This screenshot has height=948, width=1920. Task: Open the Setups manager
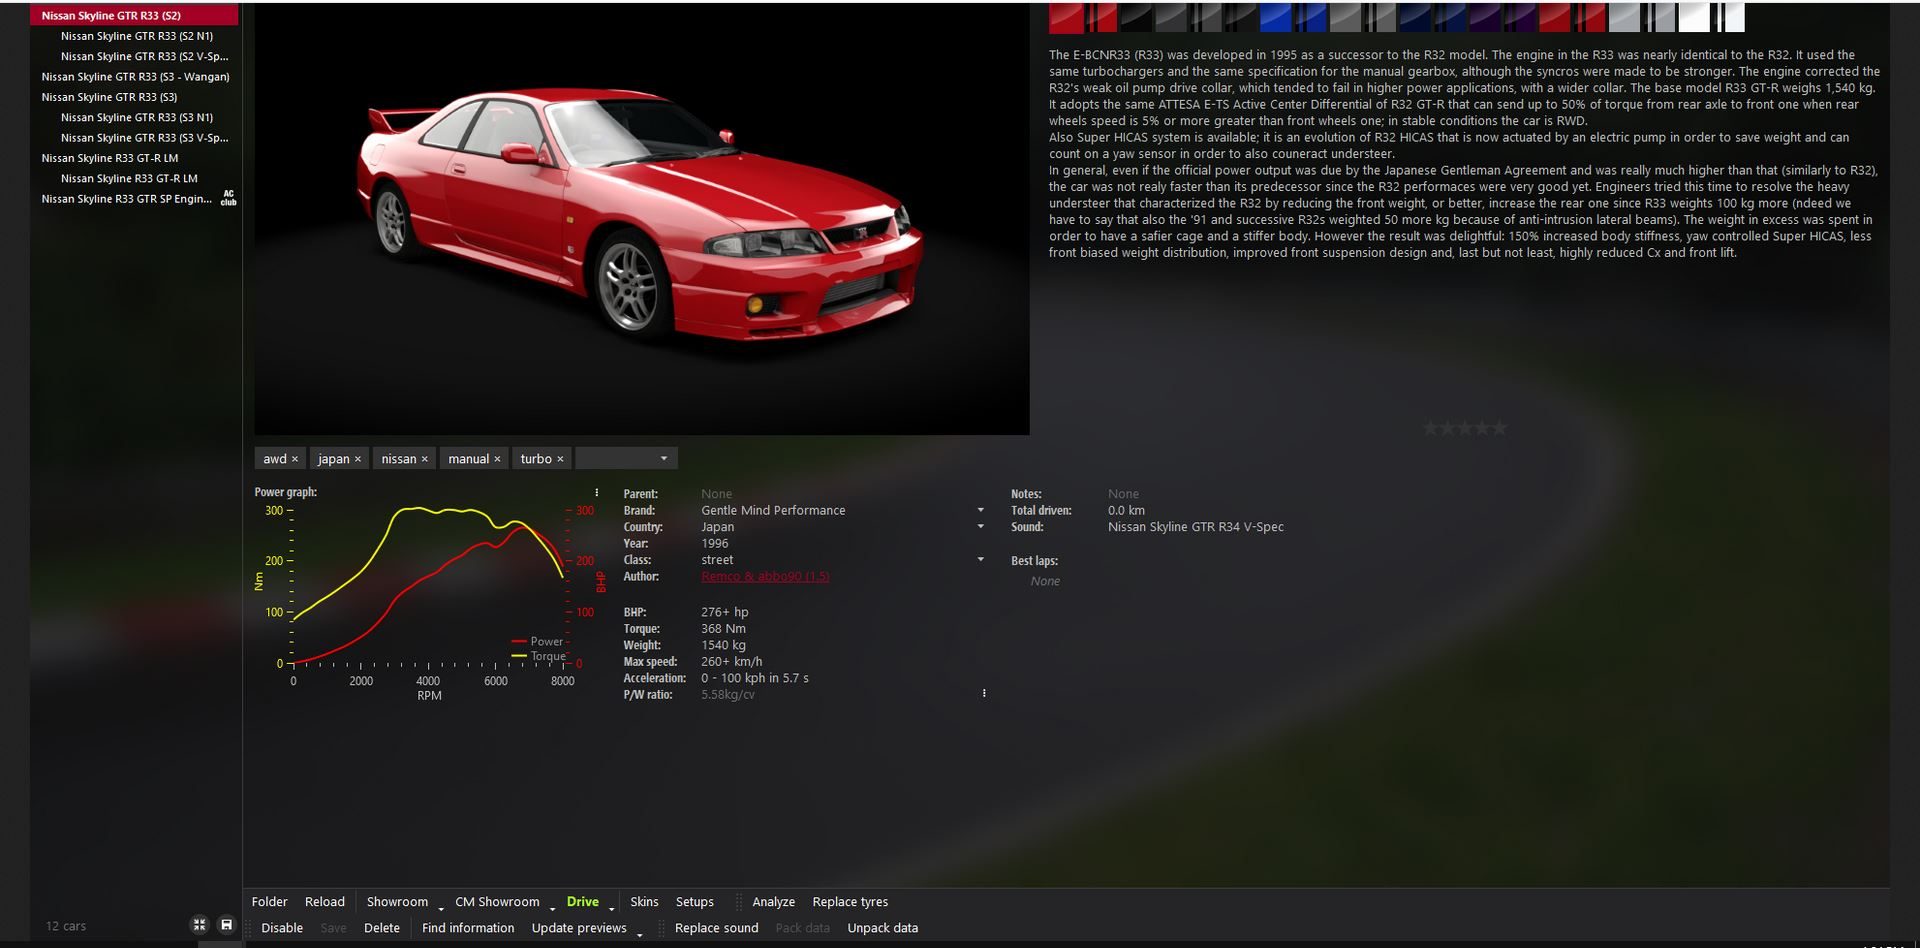point(695,902)
